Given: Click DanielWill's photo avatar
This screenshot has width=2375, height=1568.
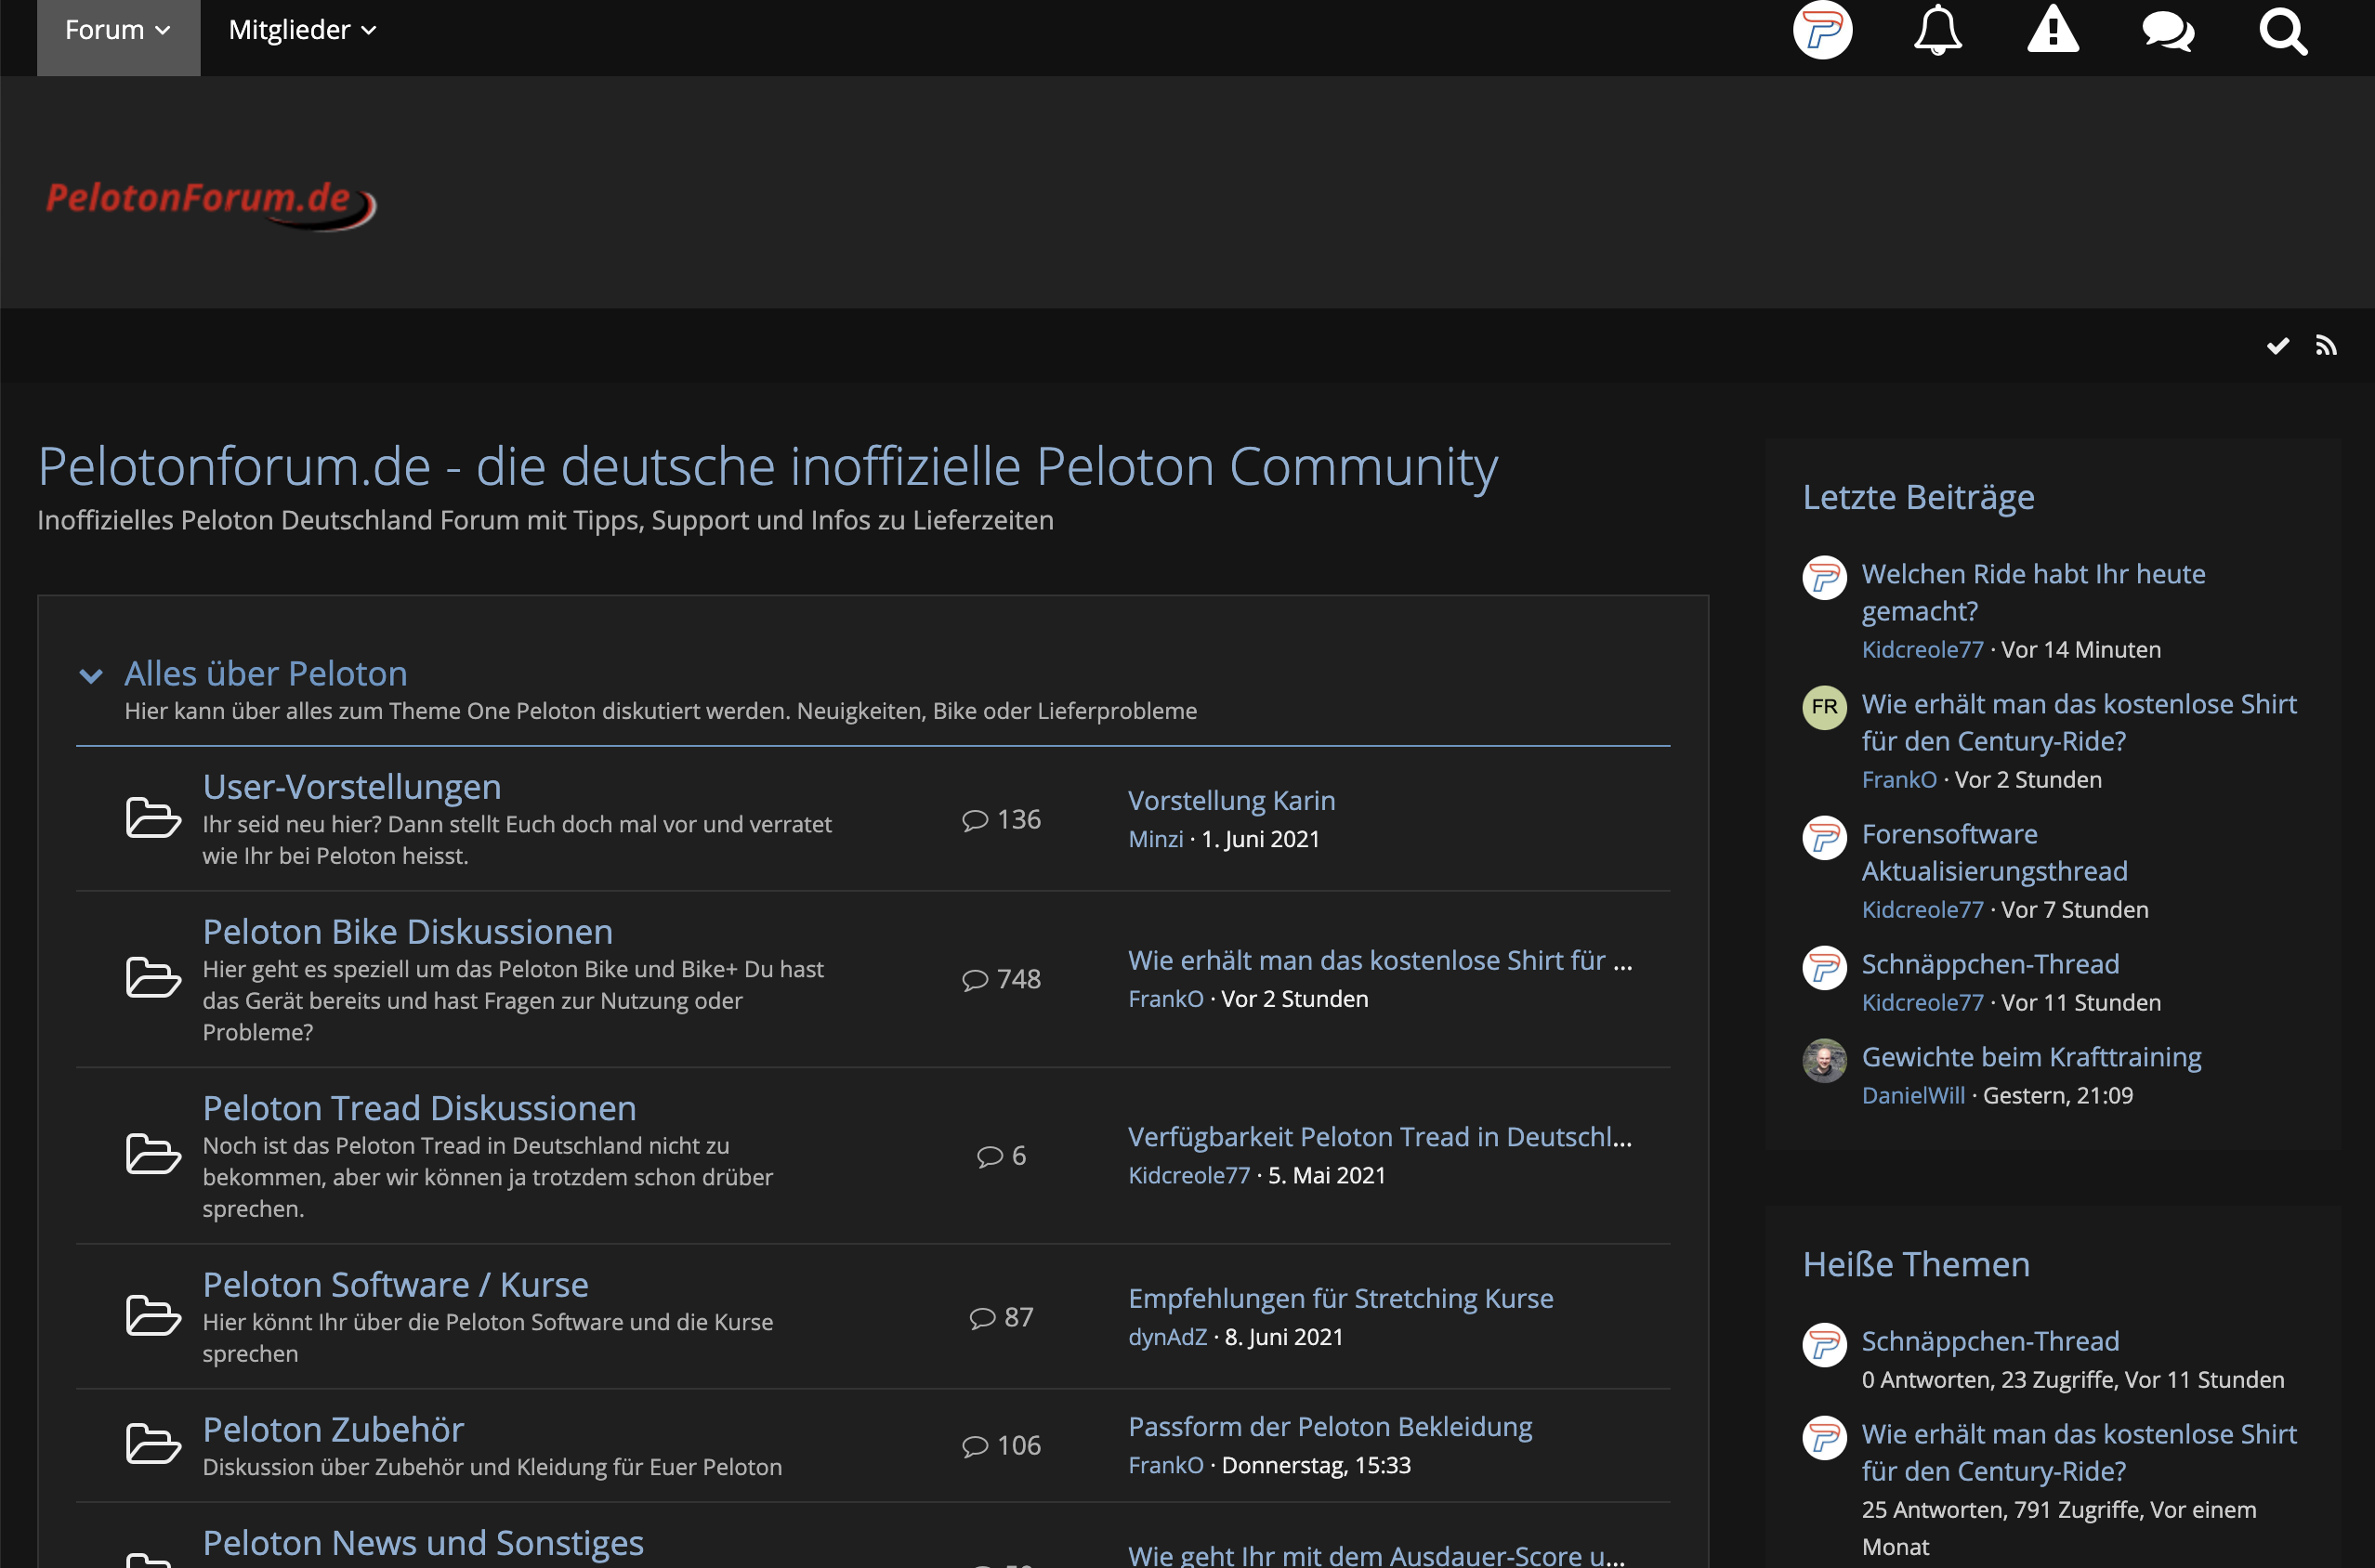Looking at the screenshot, I should [x=1824, y=1061].
